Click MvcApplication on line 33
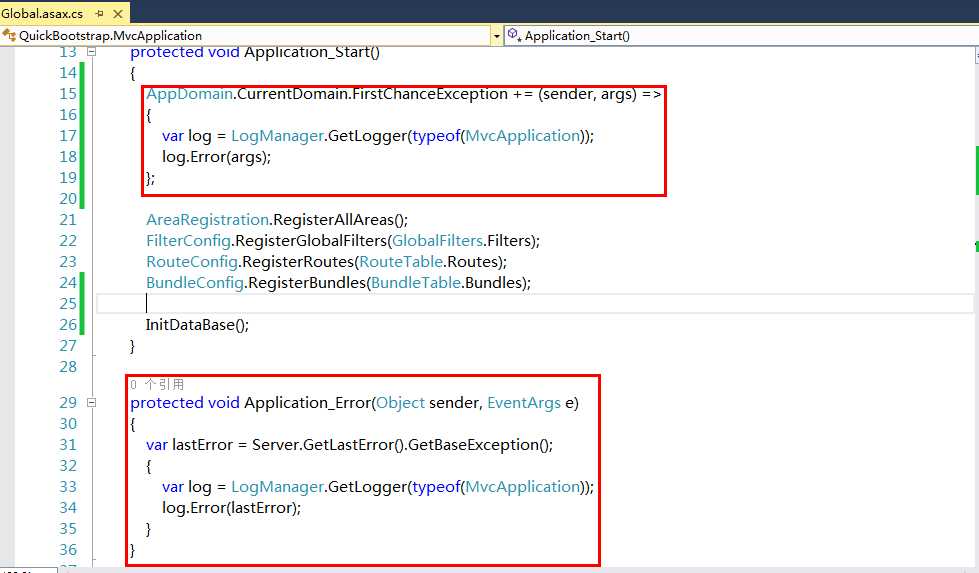The image size is (979, 573). click(523, 487)
